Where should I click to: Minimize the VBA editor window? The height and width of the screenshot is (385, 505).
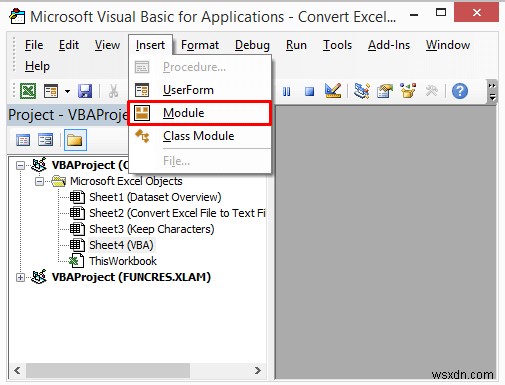(414, 15)
